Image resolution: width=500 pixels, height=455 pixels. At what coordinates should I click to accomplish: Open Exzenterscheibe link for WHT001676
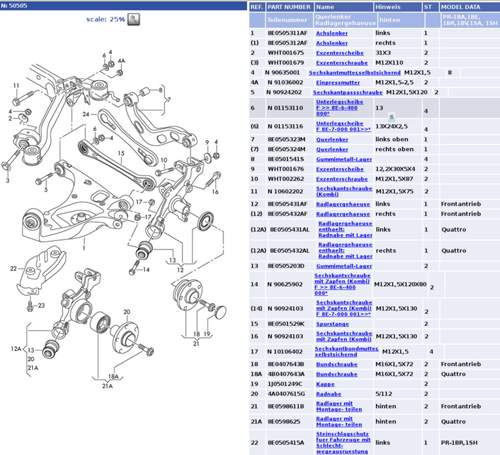[x=340, y=169]
